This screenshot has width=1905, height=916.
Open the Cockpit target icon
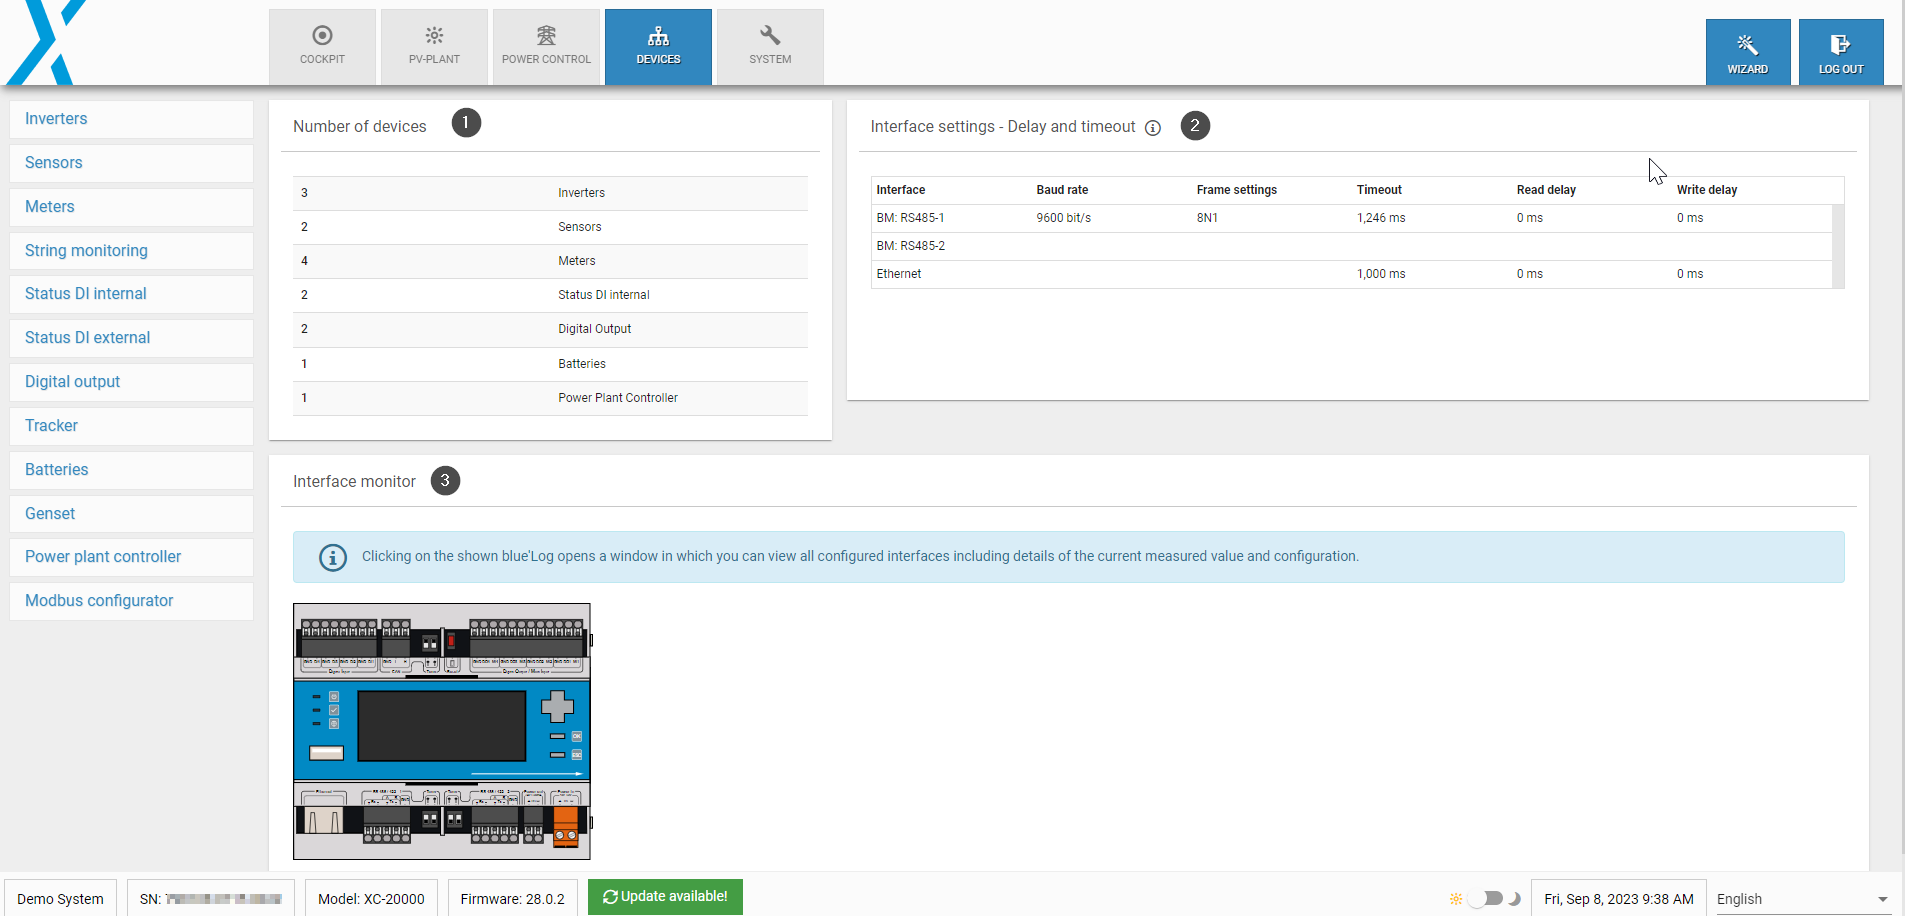tap(322, 36)
